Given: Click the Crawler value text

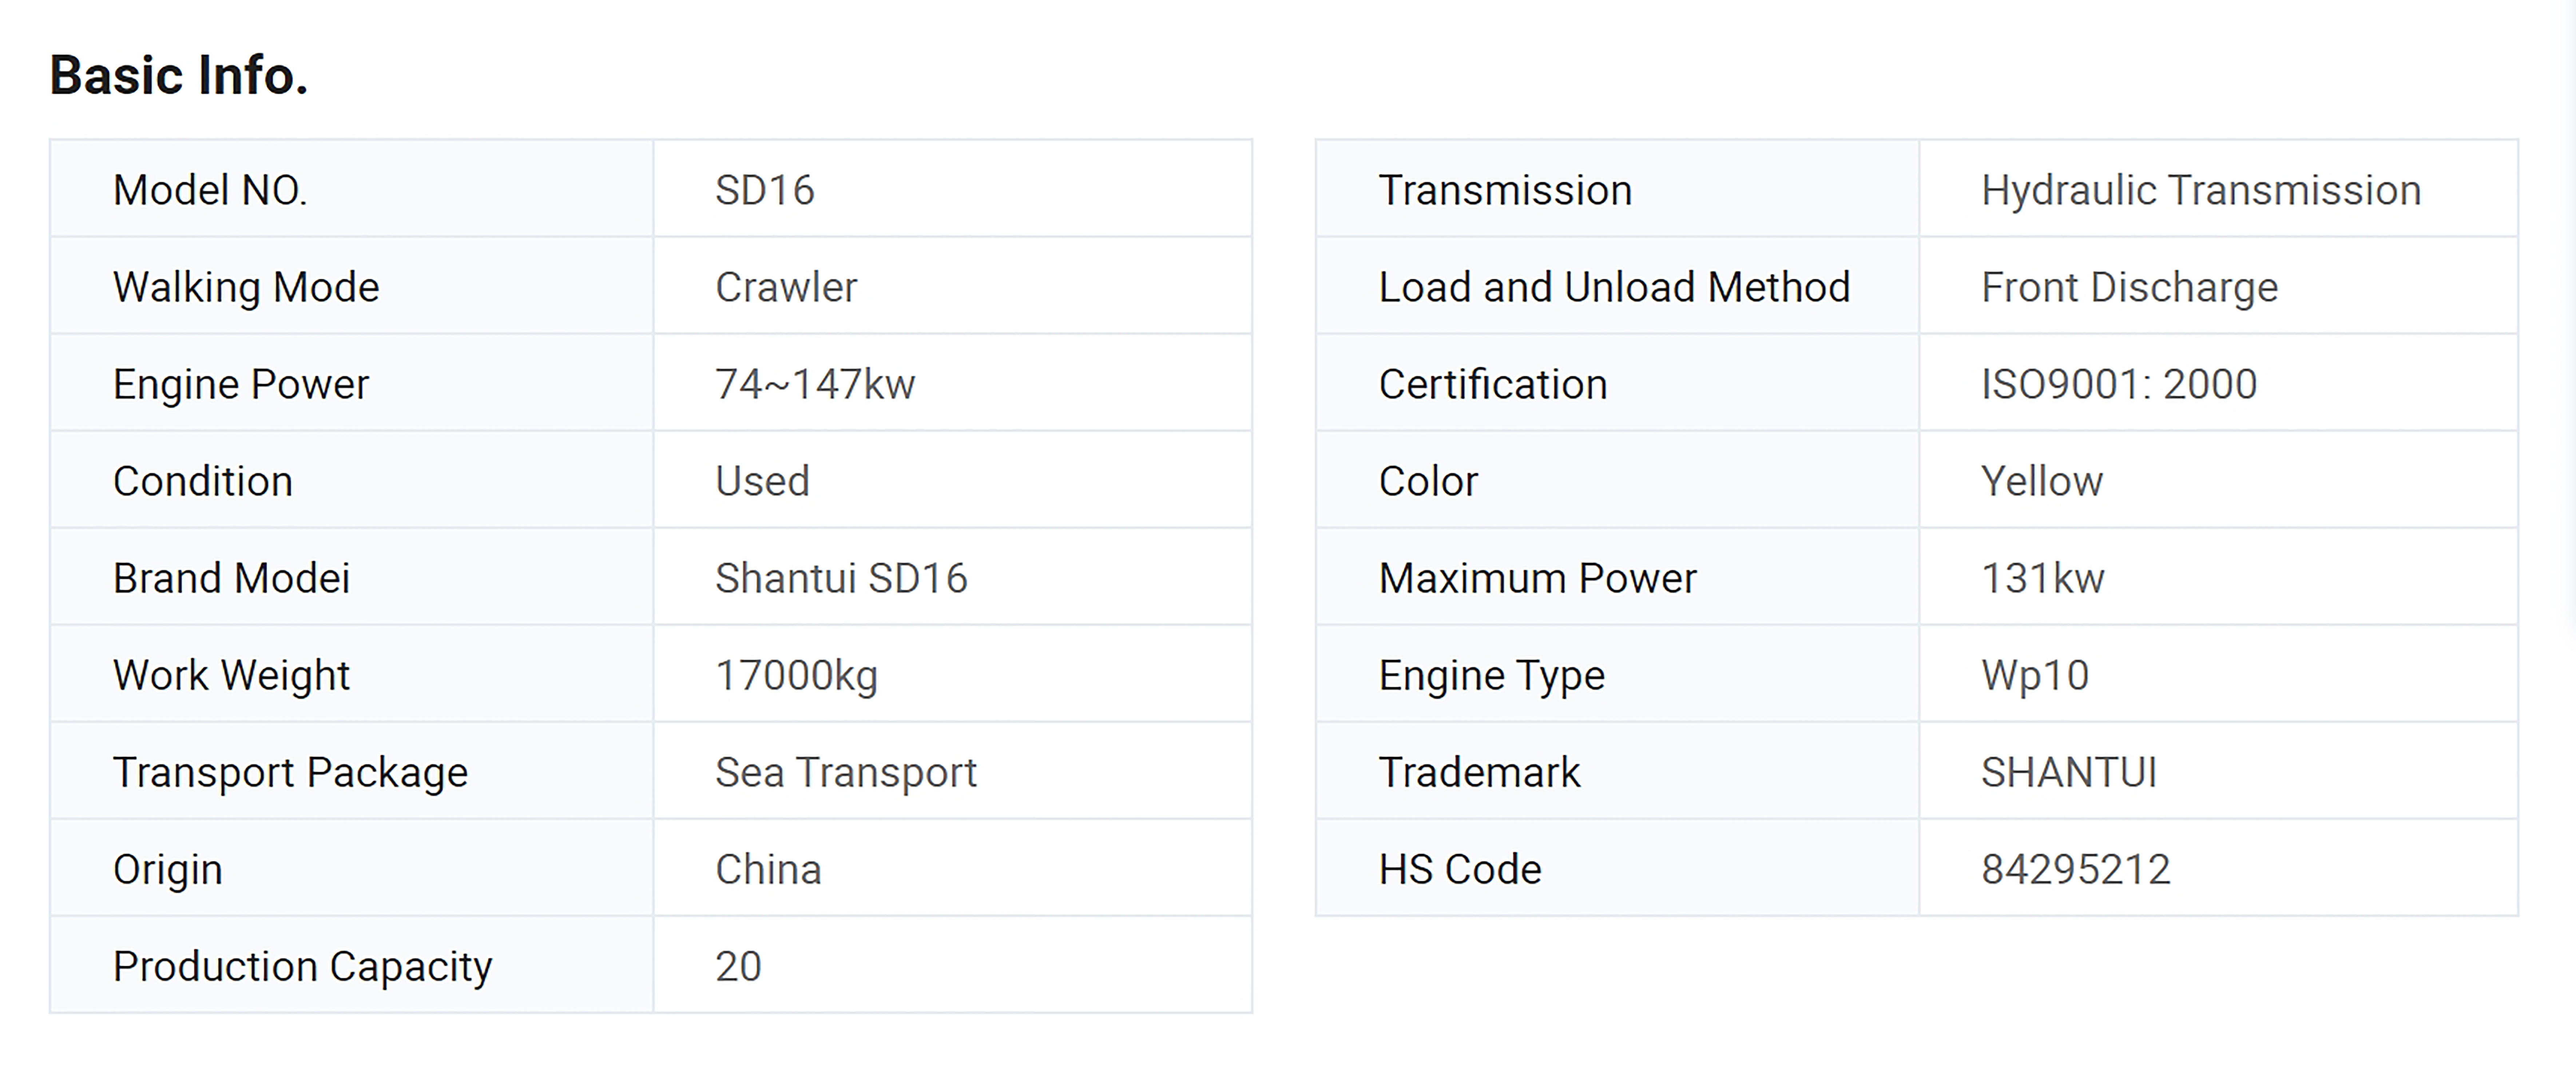Looking at the screenshot, I should pos(786,287).
